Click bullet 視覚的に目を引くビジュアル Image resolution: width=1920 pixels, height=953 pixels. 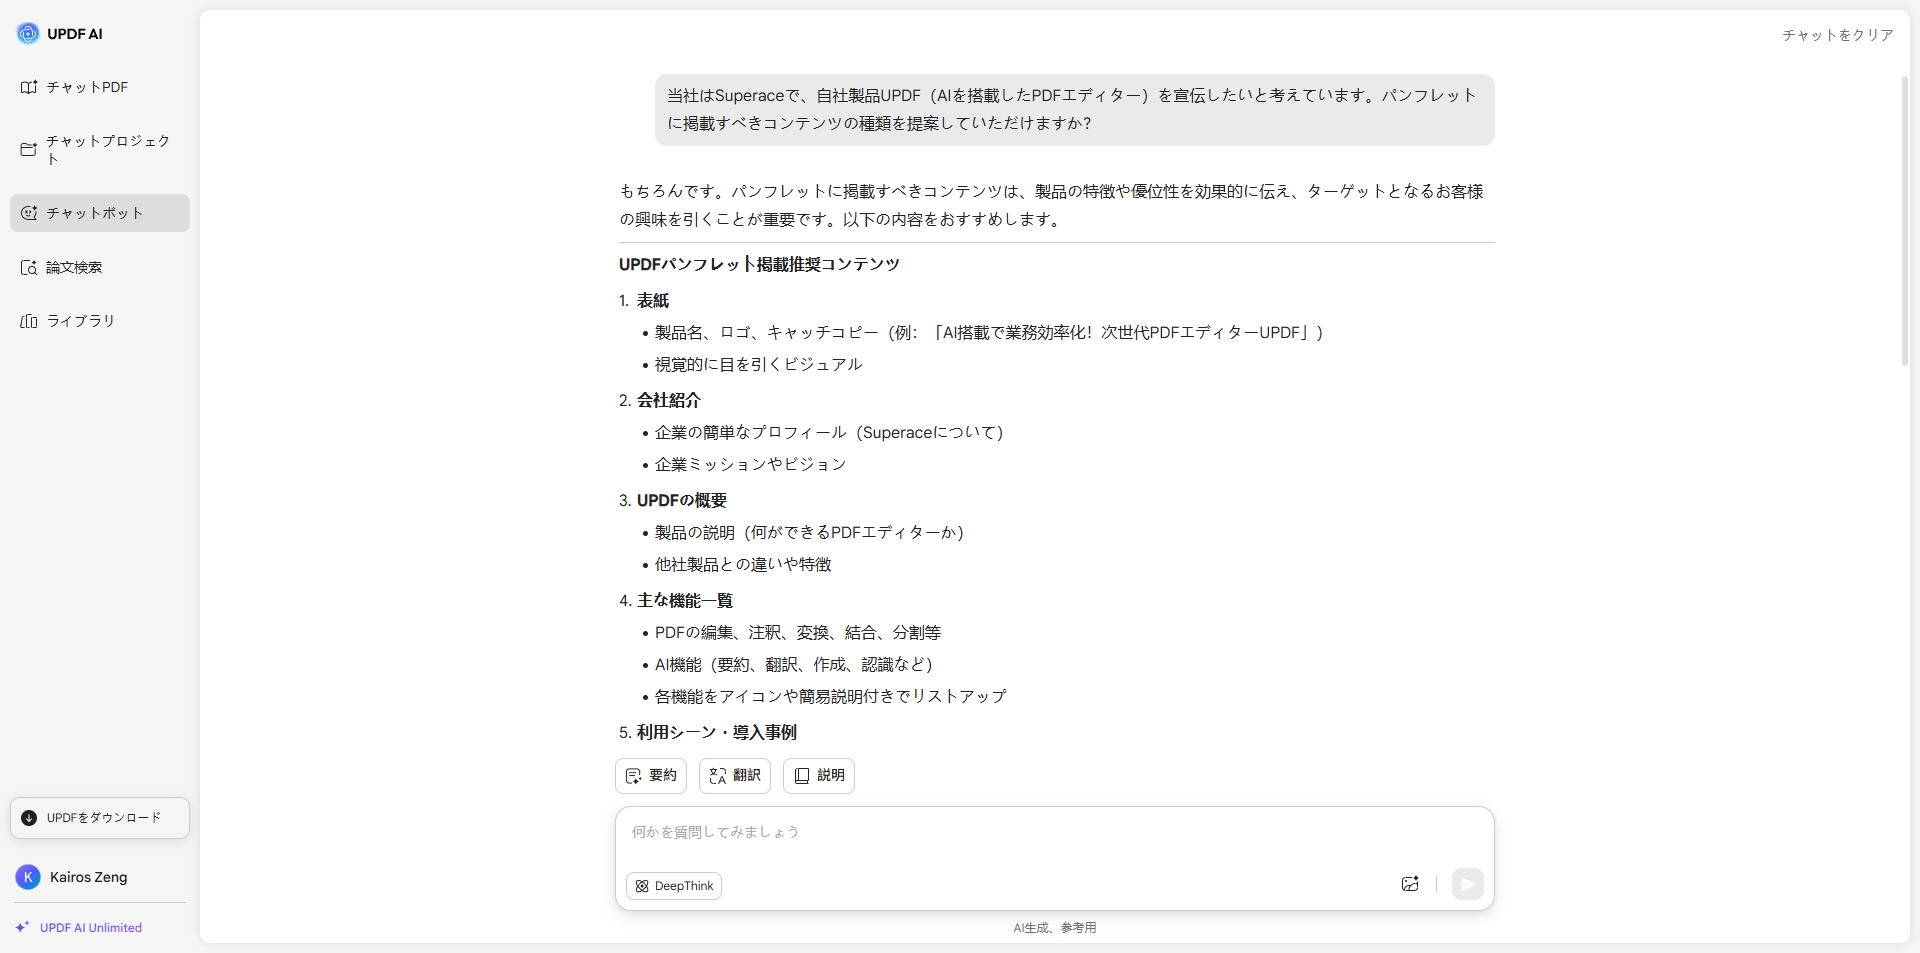[758, 365]
